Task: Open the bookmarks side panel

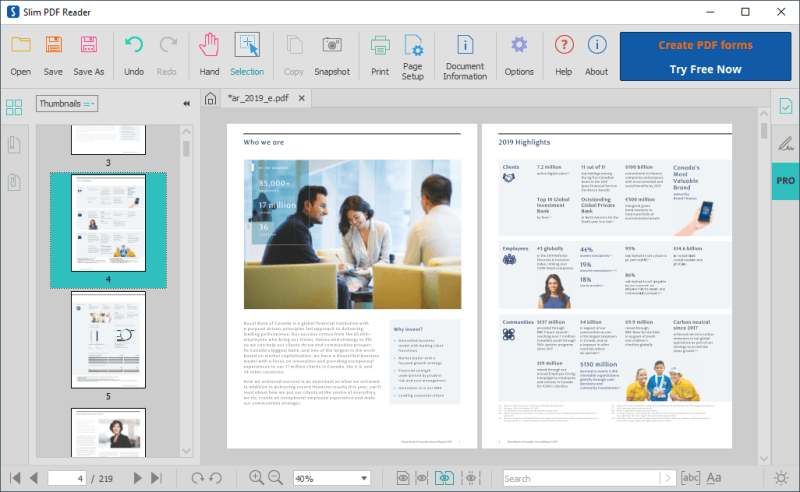Action: (x=14, y=144)
